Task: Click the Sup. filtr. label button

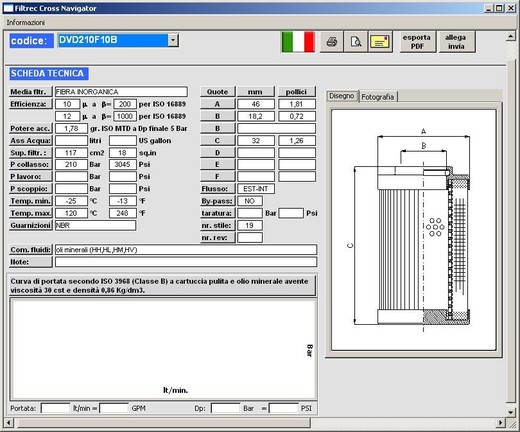Action: (x=30, y=153)
